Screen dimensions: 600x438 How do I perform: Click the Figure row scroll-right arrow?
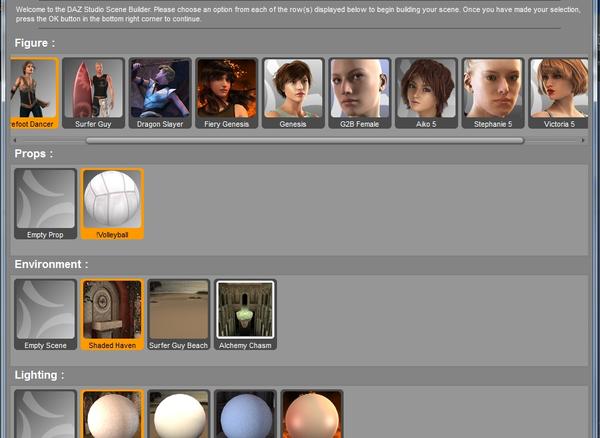(x=583, y=140)
